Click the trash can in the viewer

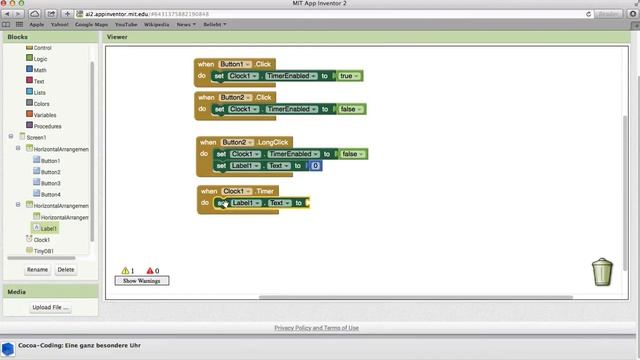602,271
